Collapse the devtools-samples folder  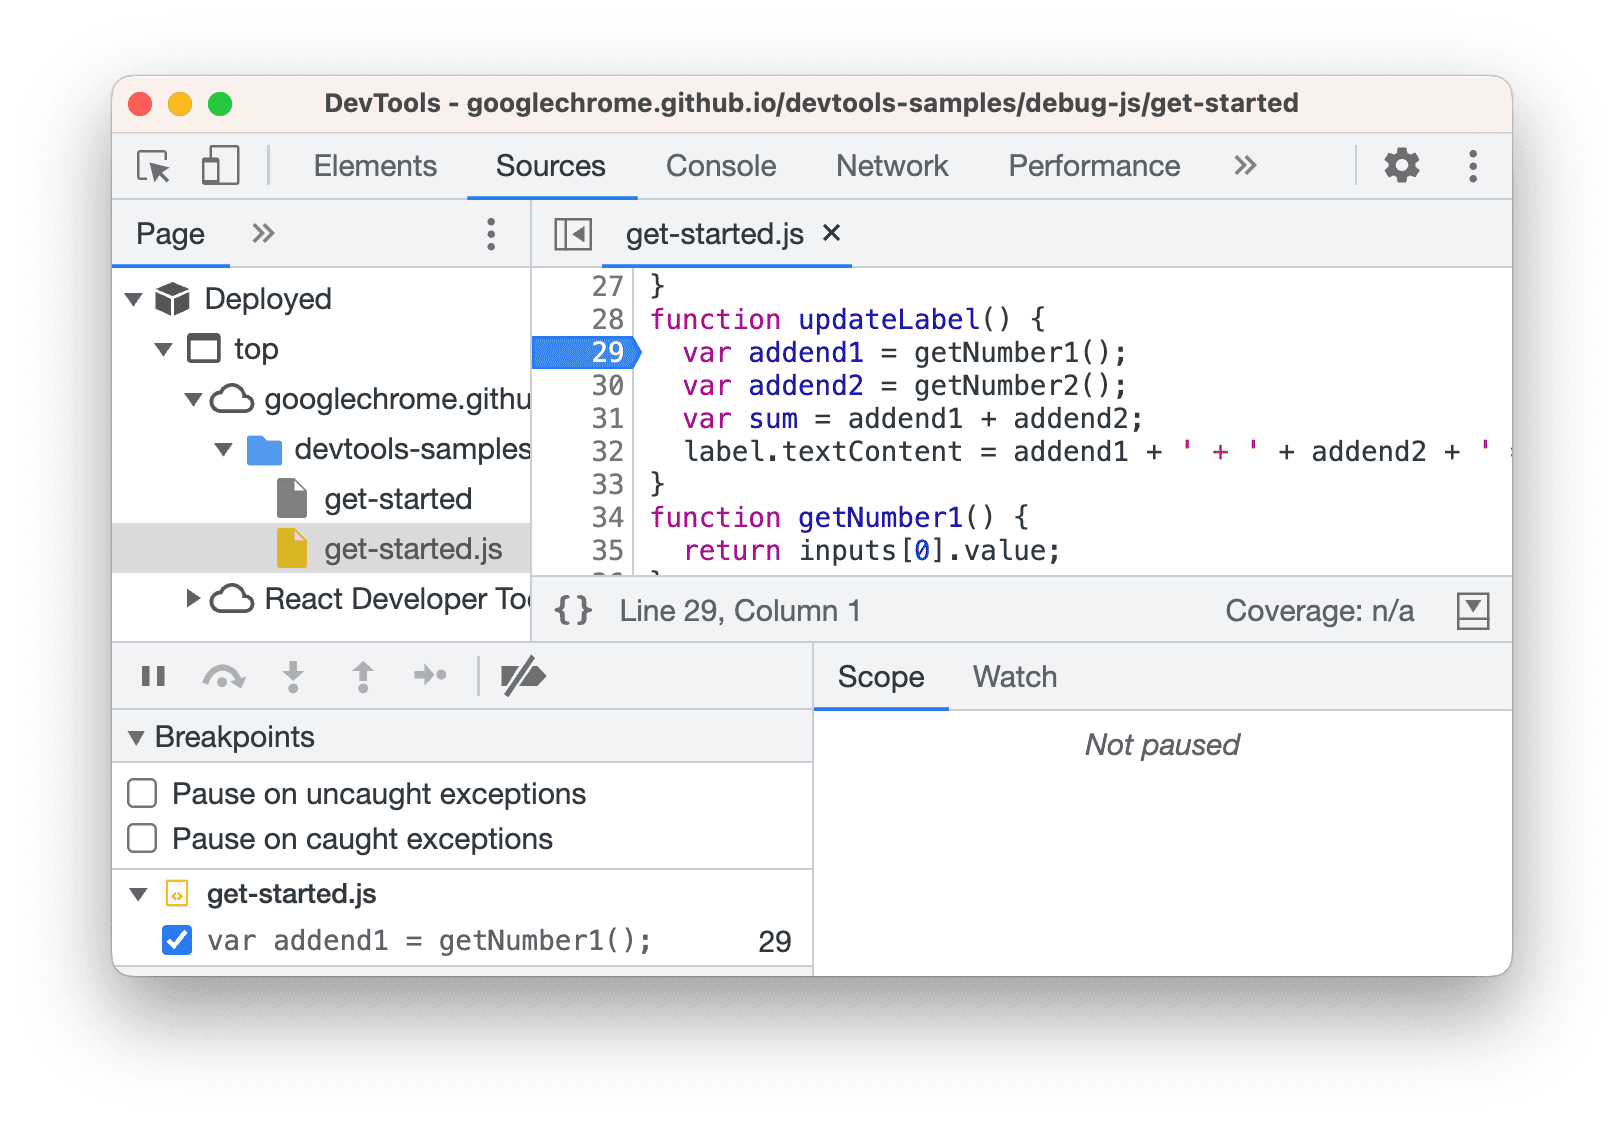click(224, 449)
